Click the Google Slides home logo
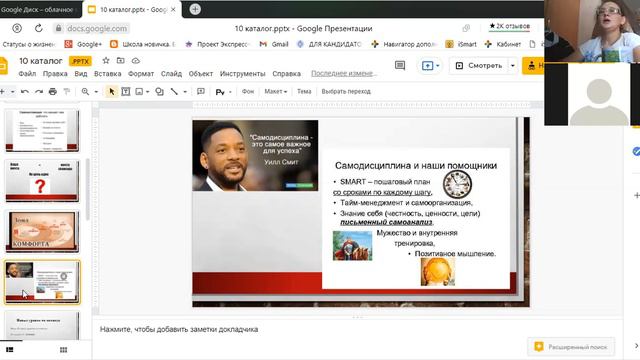This screenshot has width=640, height=360. [x=4, y=66]
